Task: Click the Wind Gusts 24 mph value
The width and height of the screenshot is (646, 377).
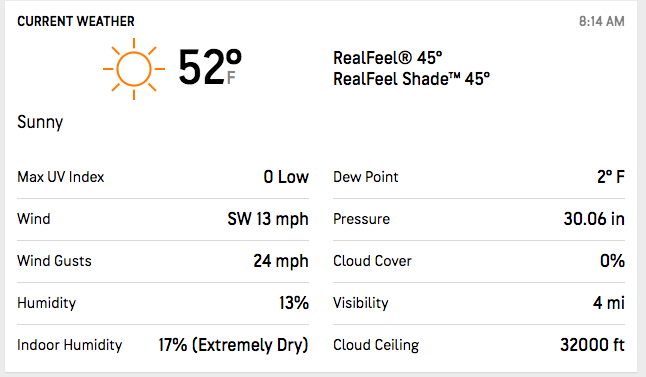Action: coord(281,261)
